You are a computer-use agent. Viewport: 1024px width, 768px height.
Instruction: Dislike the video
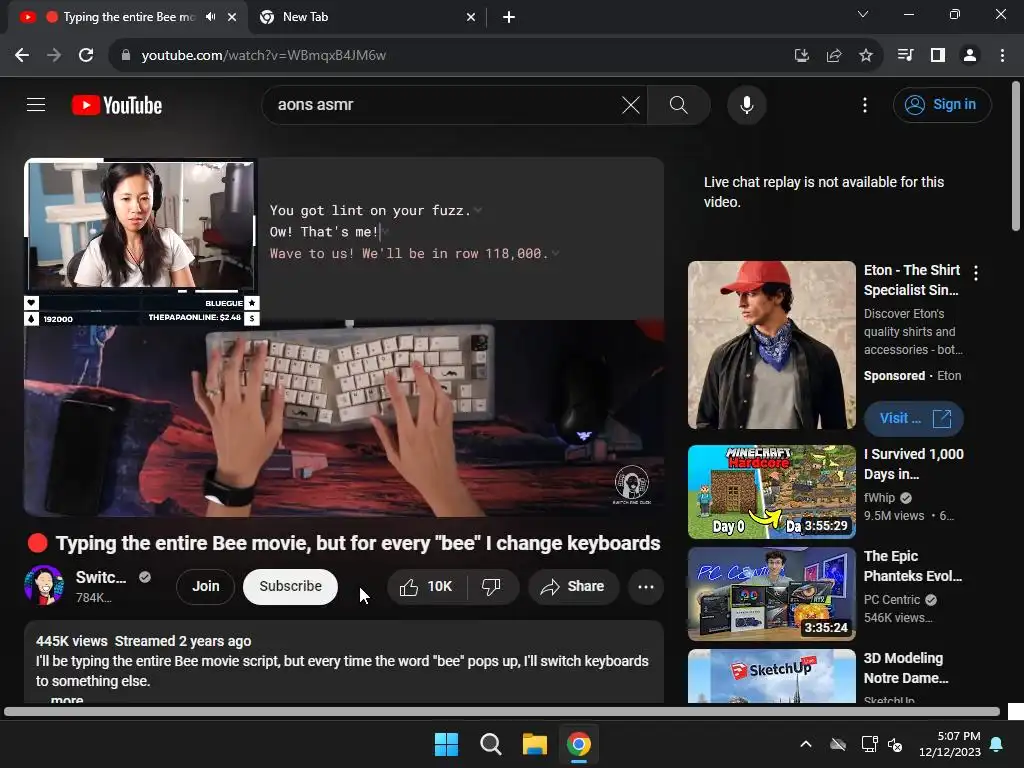click(x=492, y=586)
